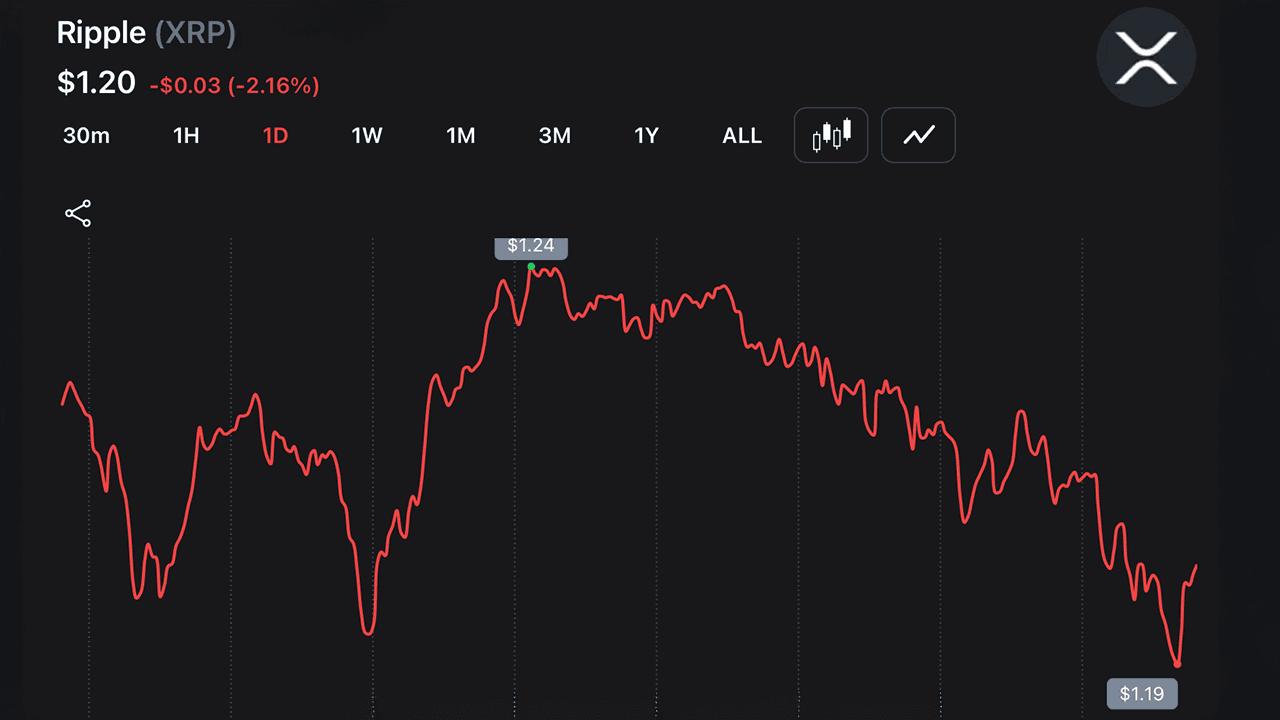The width and height of the screenshot is (1280, 720).
Task: Select the 1H time range
Action: [186, 136]
